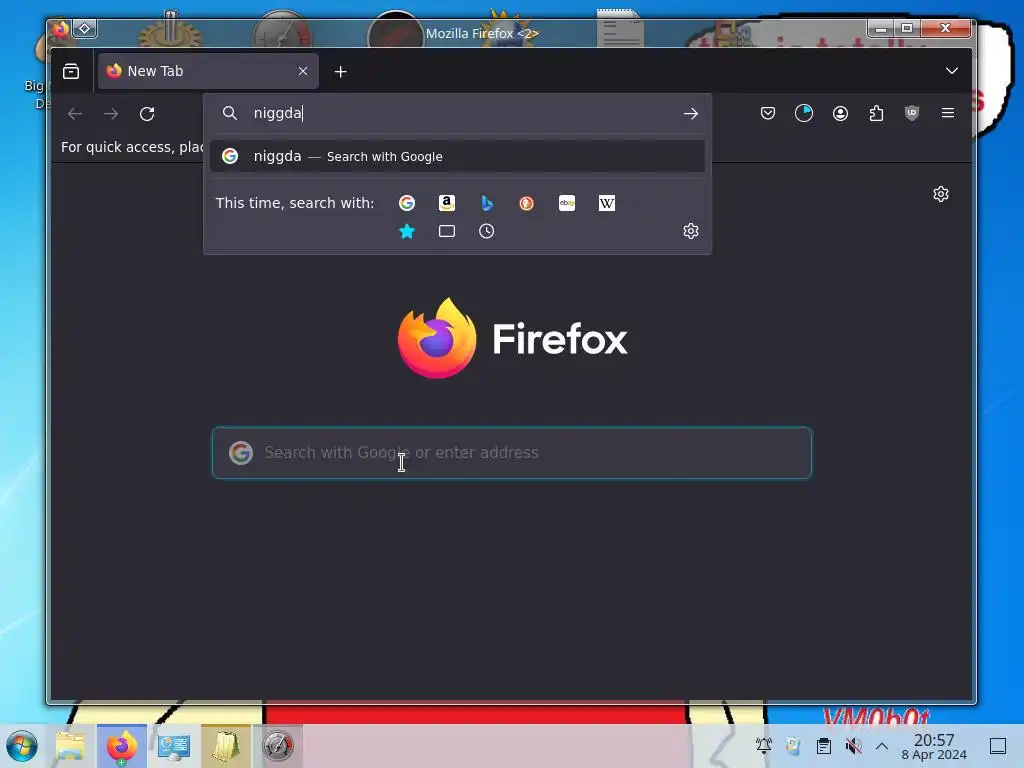The width and height of the screenshot is (1024, 768).
Task: Open search settings gear in dropdown
Action: (691, 231)
